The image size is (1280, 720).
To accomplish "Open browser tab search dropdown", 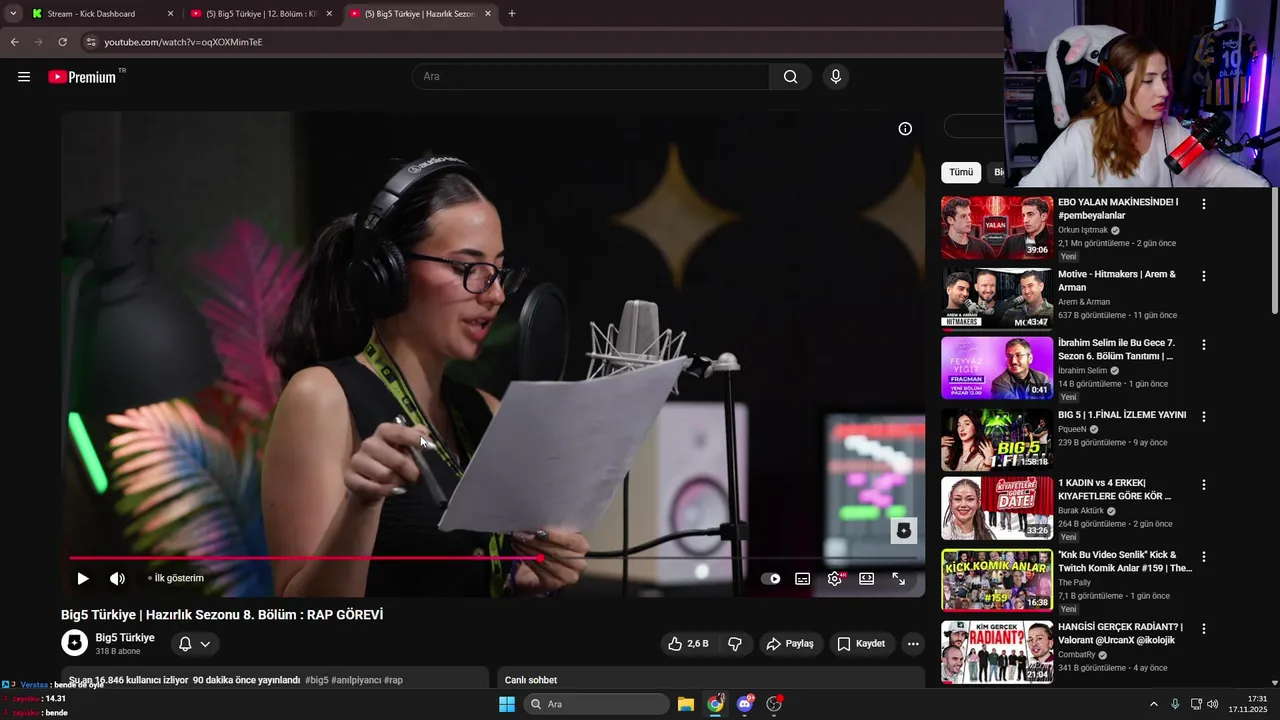I will [13, 14].
